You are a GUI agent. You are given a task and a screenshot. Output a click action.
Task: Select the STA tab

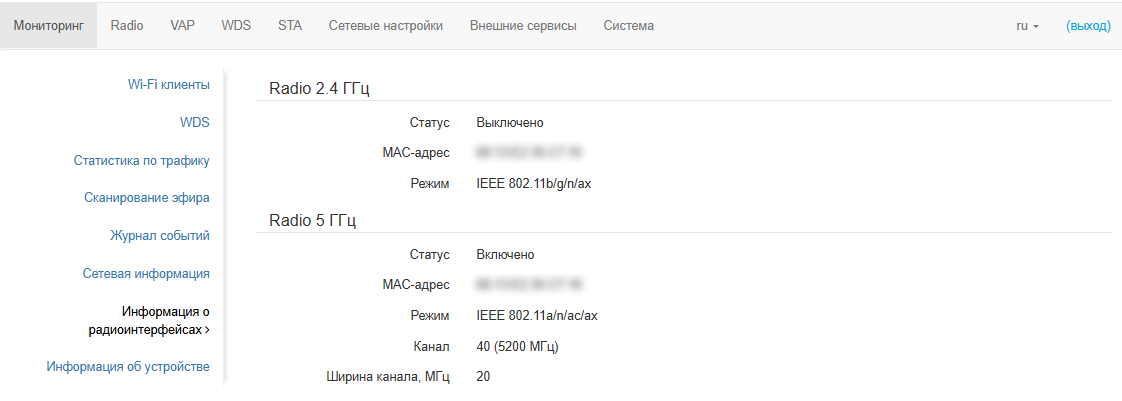[290, 26]
